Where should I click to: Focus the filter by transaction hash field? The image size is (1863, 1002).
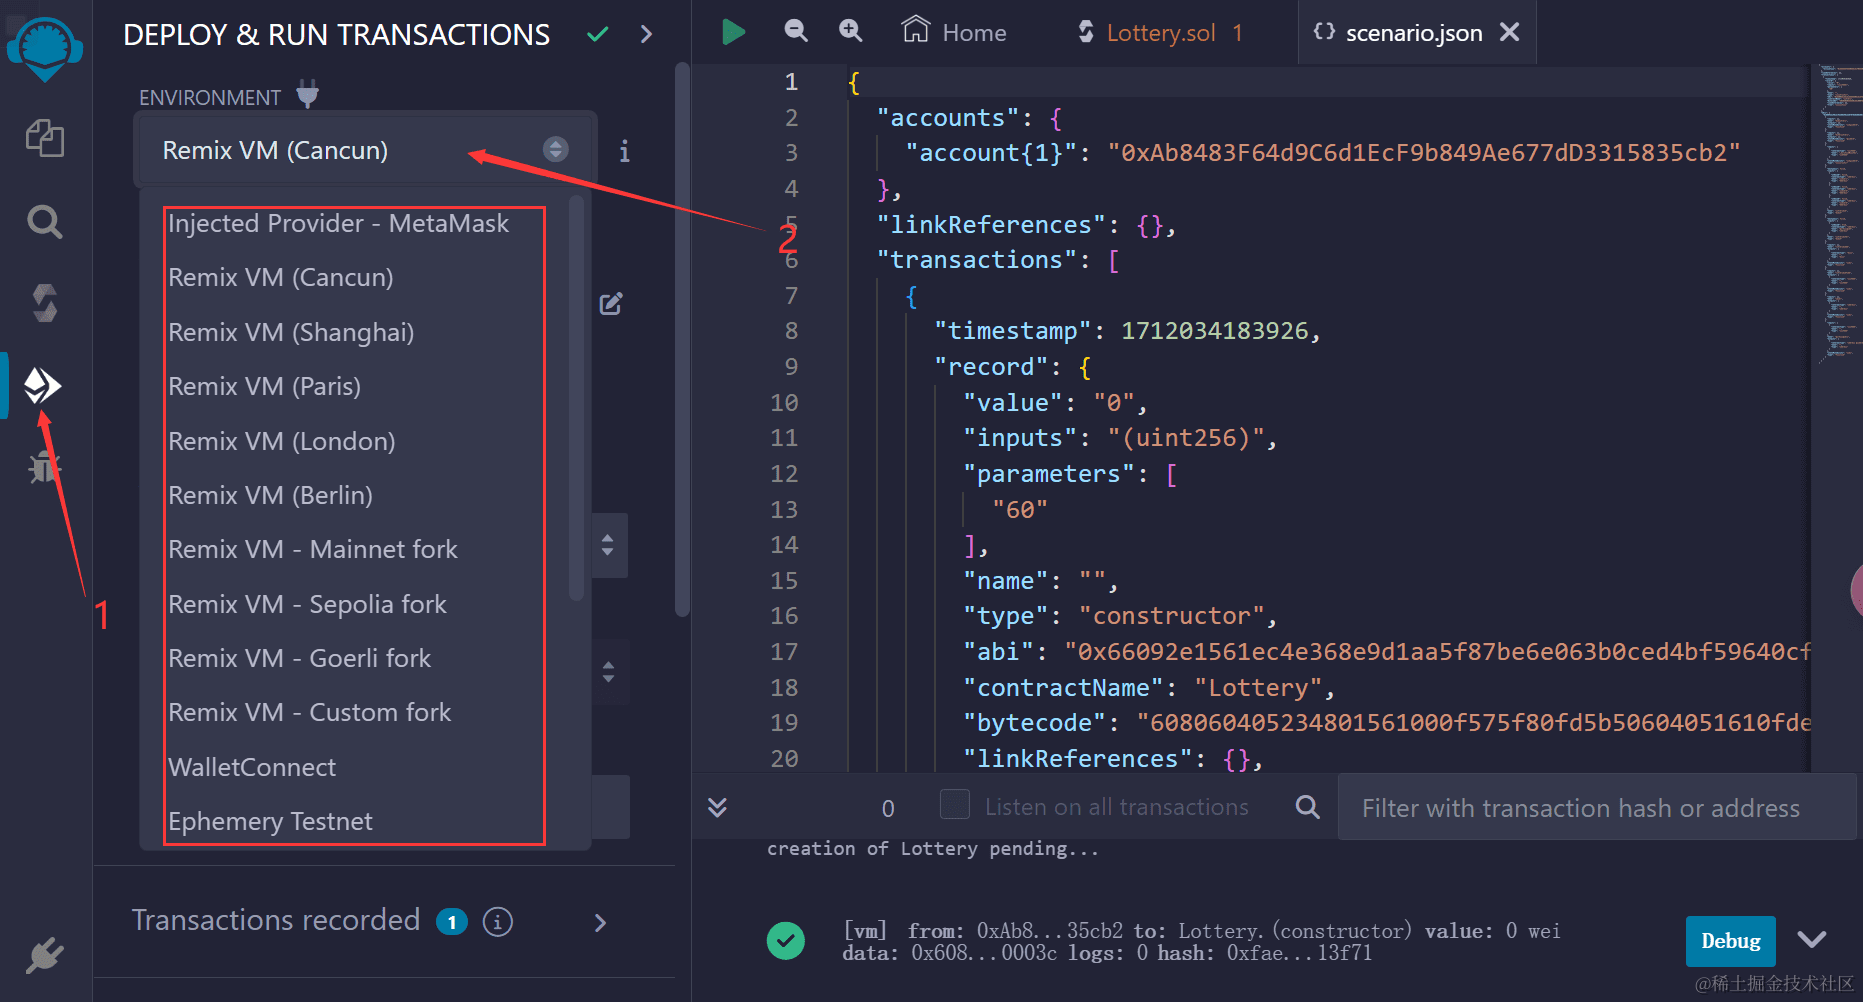click(x=1597, y=807)
